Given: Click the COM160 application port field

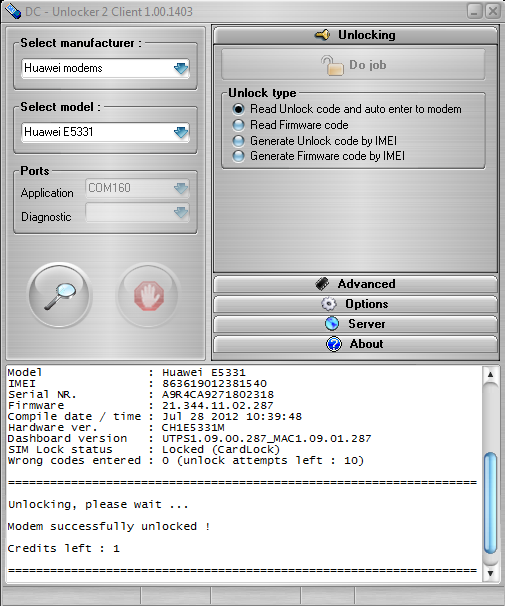Looking at the screenshot, I should click(137, 188).
